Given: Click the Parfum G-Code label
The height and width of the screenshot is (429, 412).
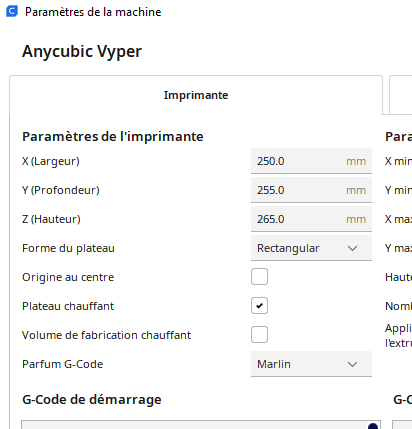Looking at the screenshot, I should click(x=63, y=364).
